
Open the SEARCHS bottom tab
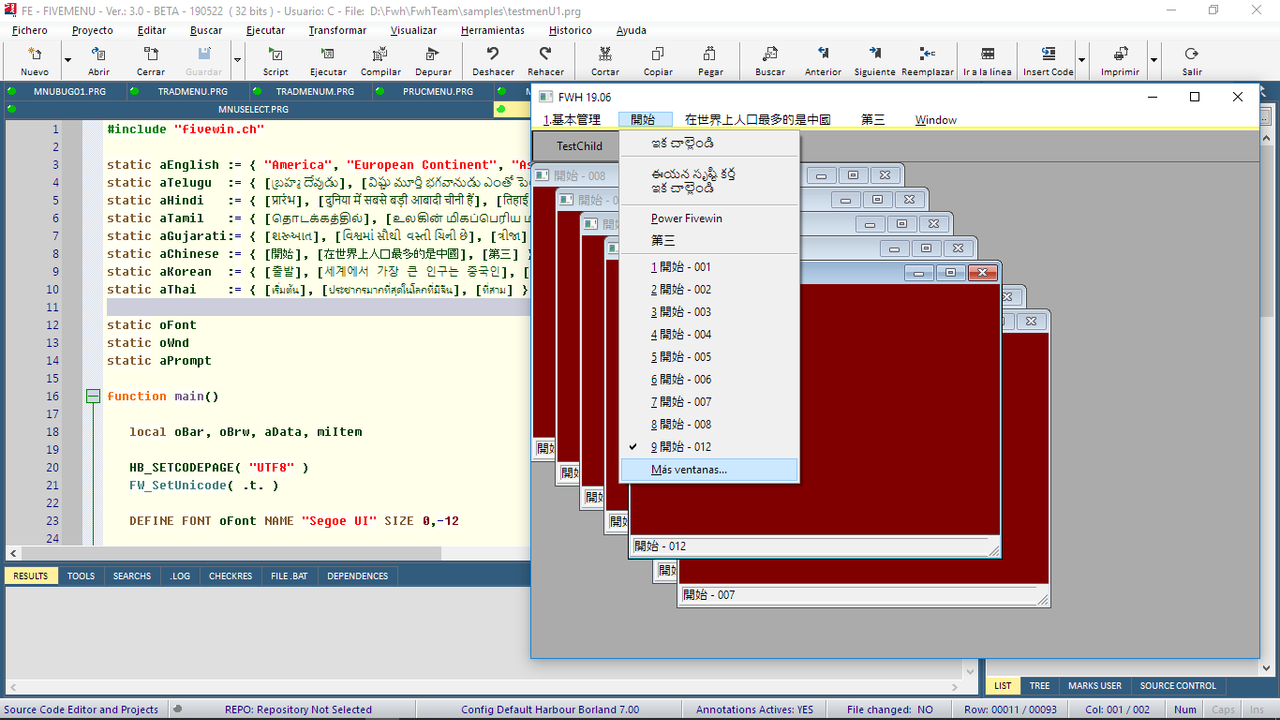coord(132,576)
